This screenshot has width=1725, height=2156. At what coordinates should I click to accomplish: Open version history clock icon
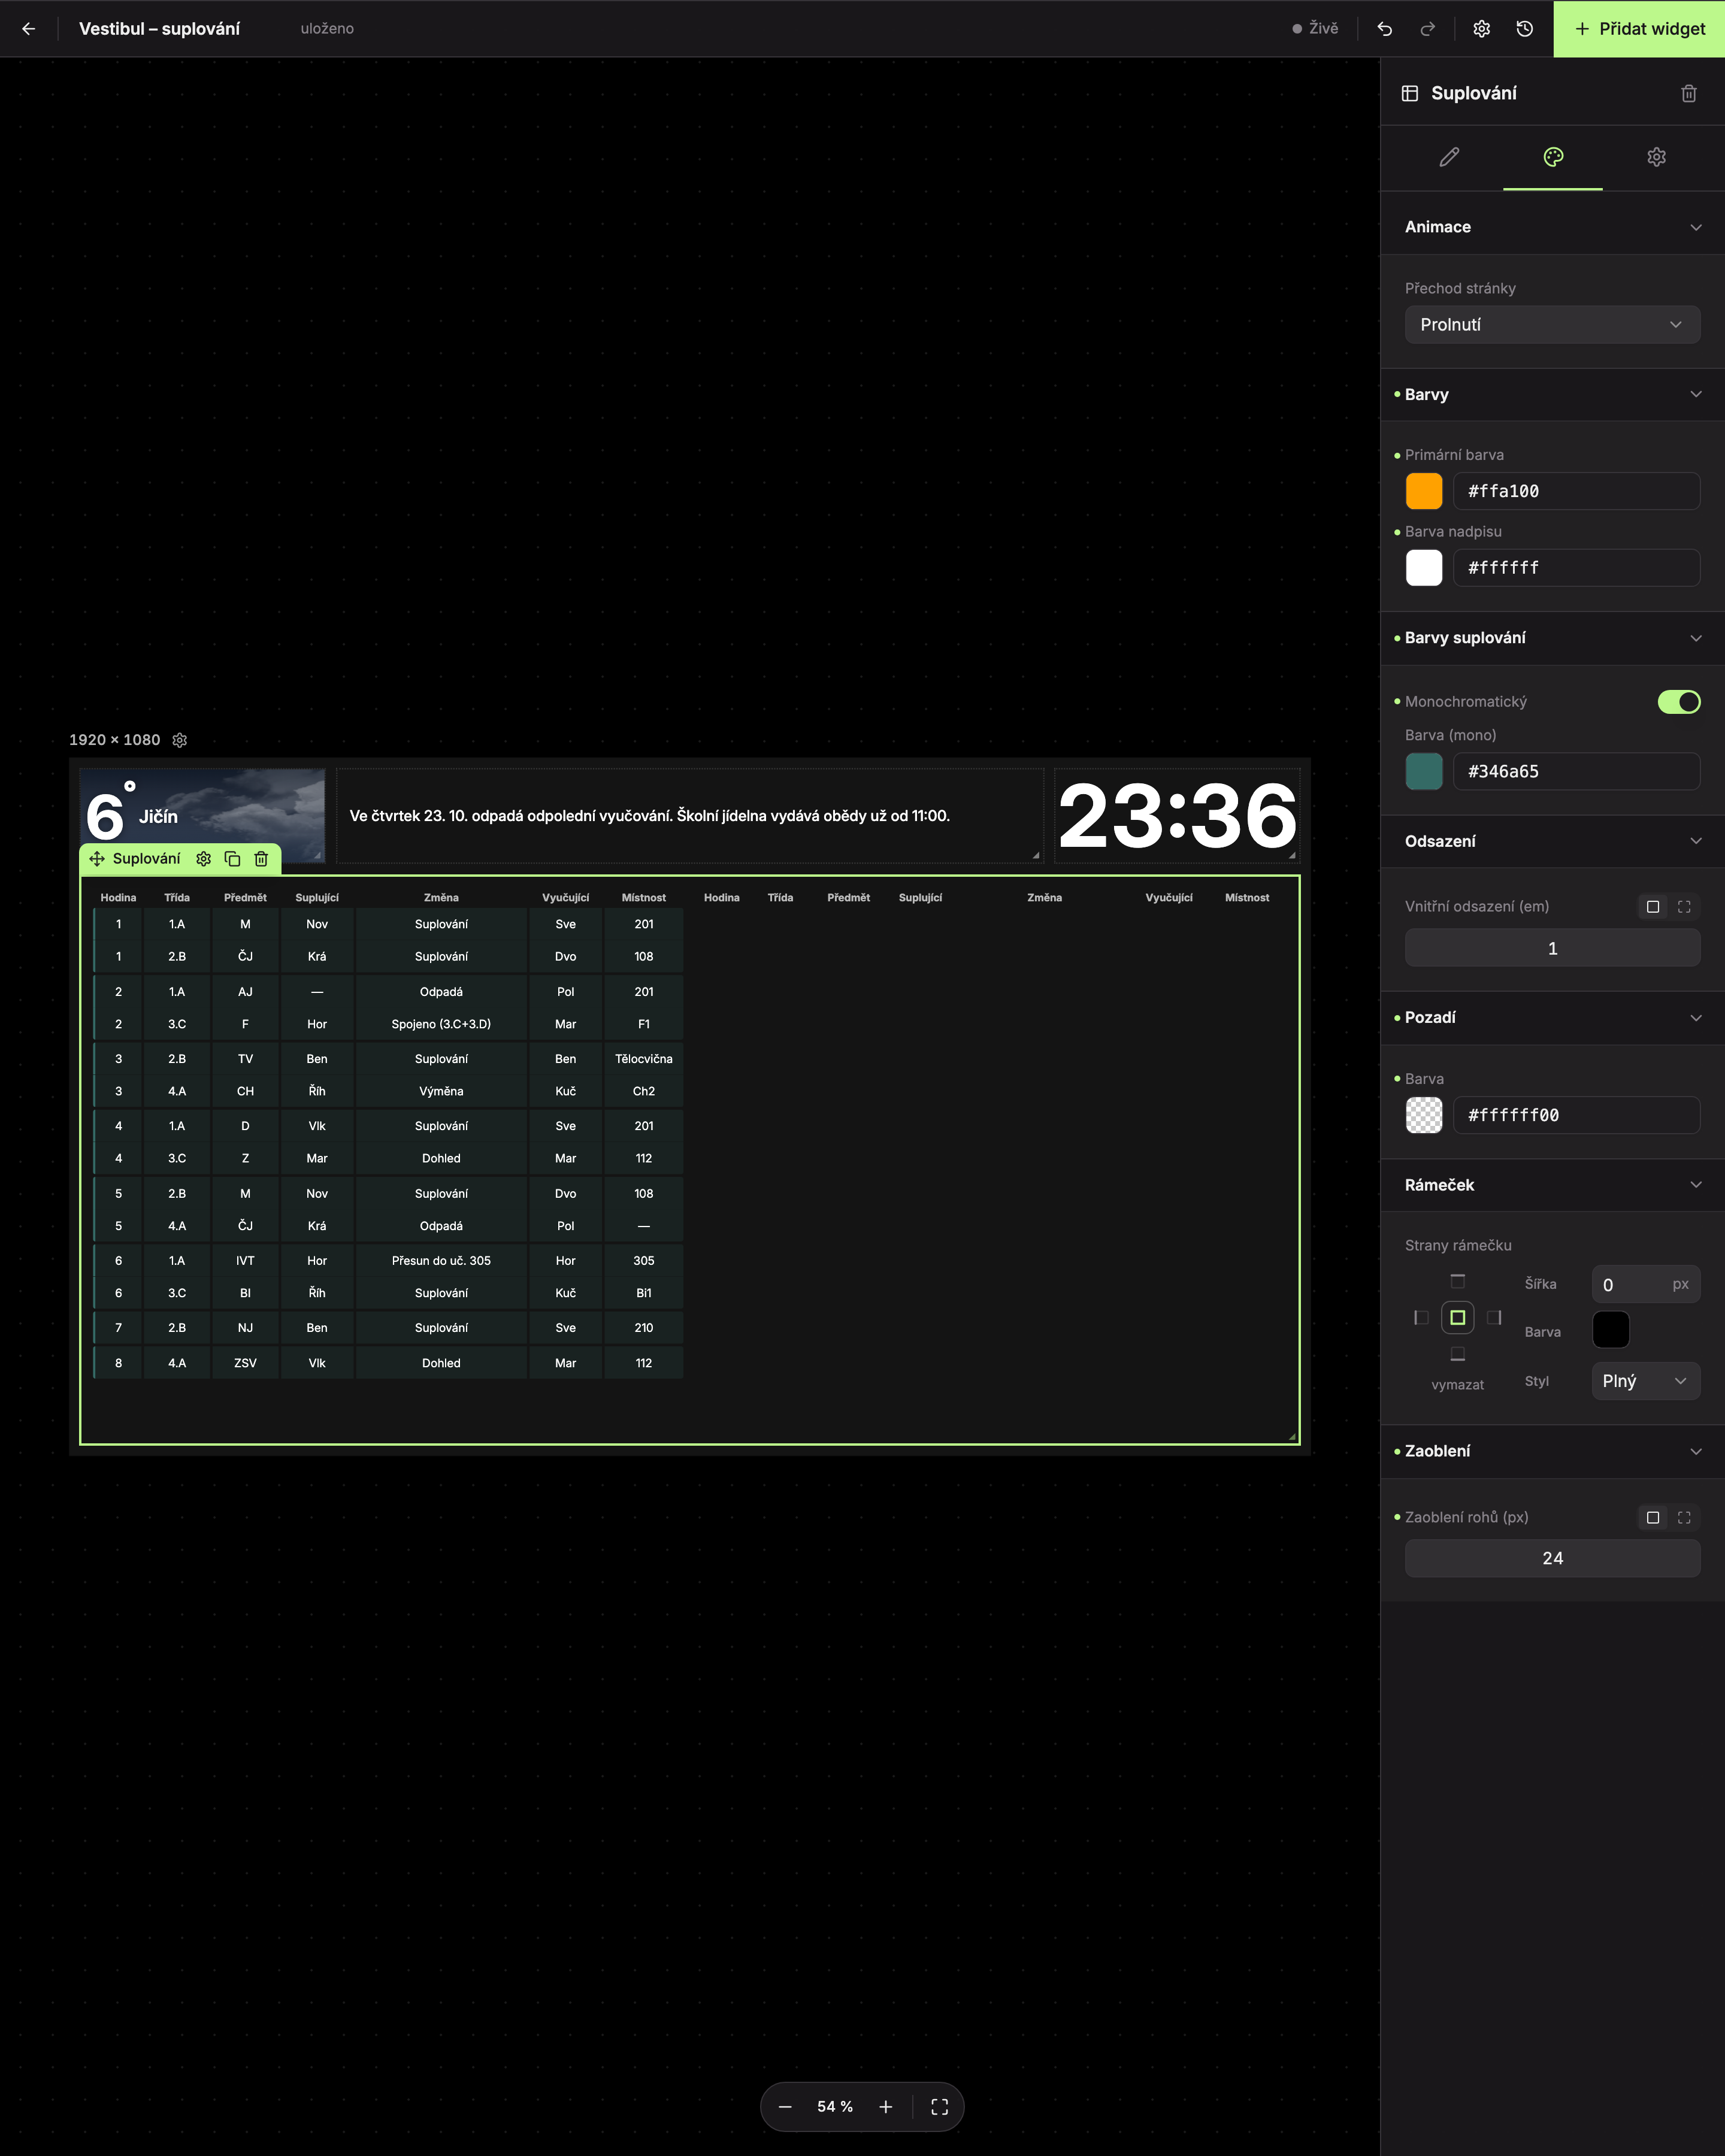pyautogui.click(x=1524, y=29)
